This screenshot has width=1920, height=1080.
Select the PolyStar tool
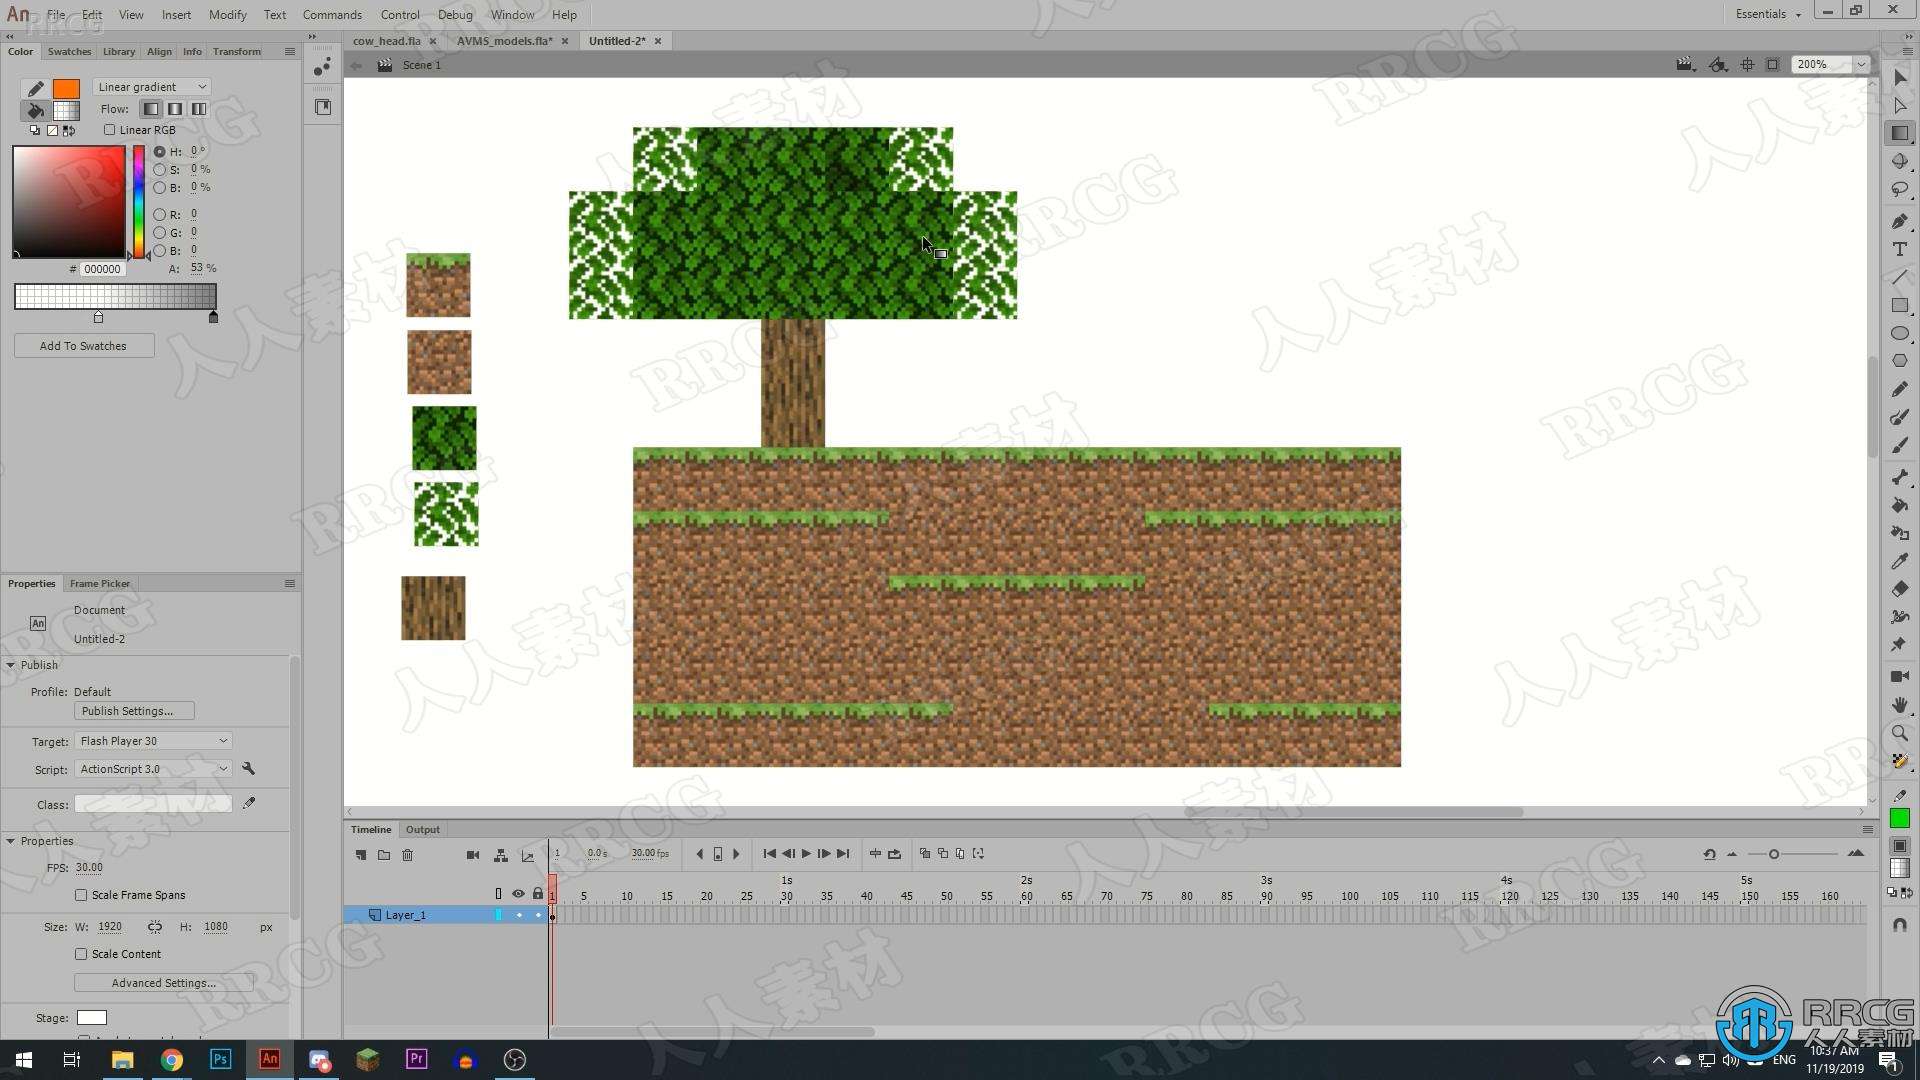pyautogui.click(x=1900, y=361)
